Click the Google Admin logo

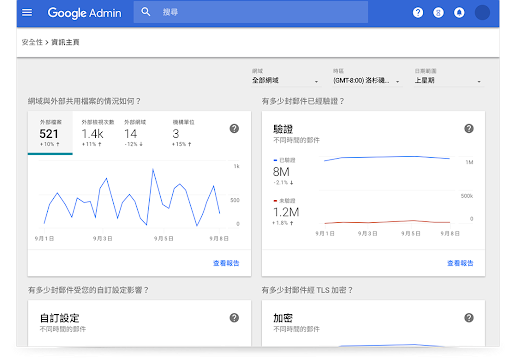point(84,13)
